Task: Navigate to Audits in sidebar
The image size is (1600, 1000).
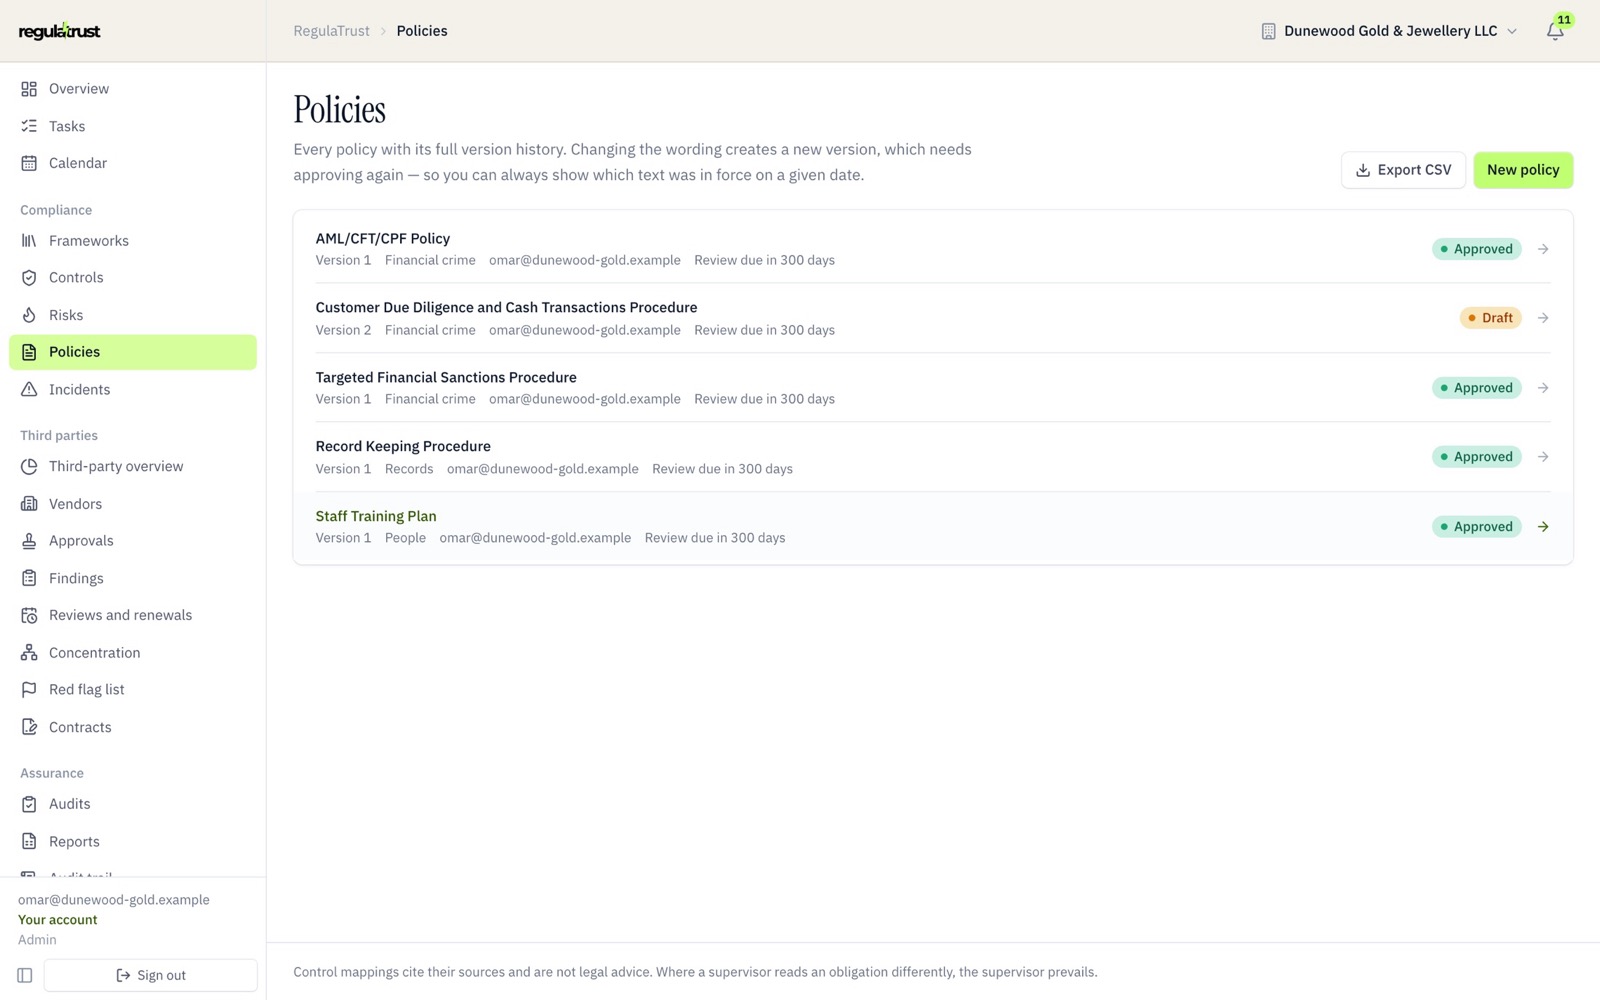Action: [x=133, y=804]
